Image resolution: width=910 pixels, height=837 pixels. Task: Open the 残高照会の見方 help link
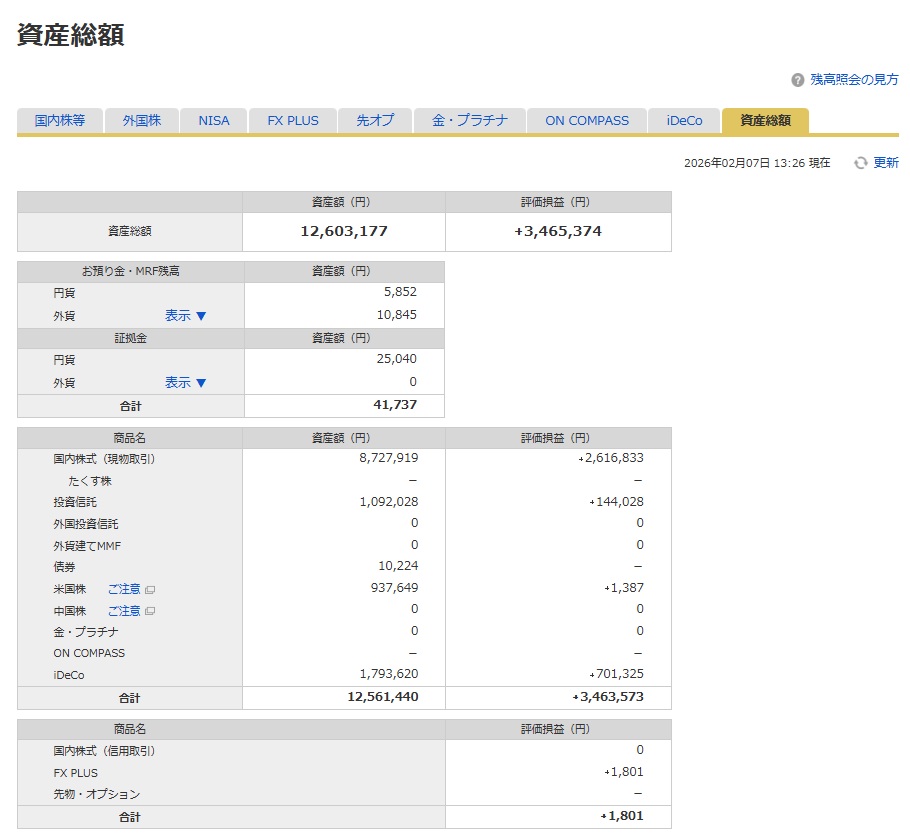tap(853, 80)
